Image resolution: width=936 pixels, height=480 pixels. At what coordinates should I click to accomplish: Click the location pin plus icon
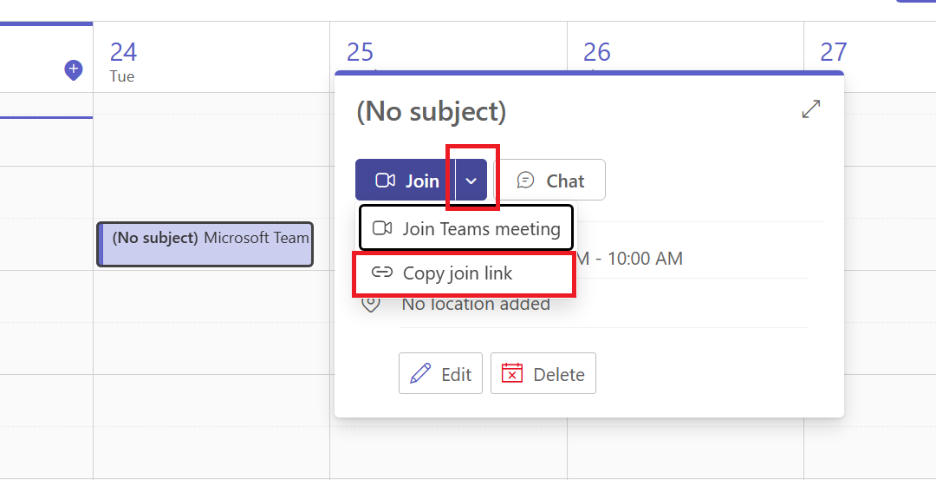pyautogui.click(x=73, y=70)
